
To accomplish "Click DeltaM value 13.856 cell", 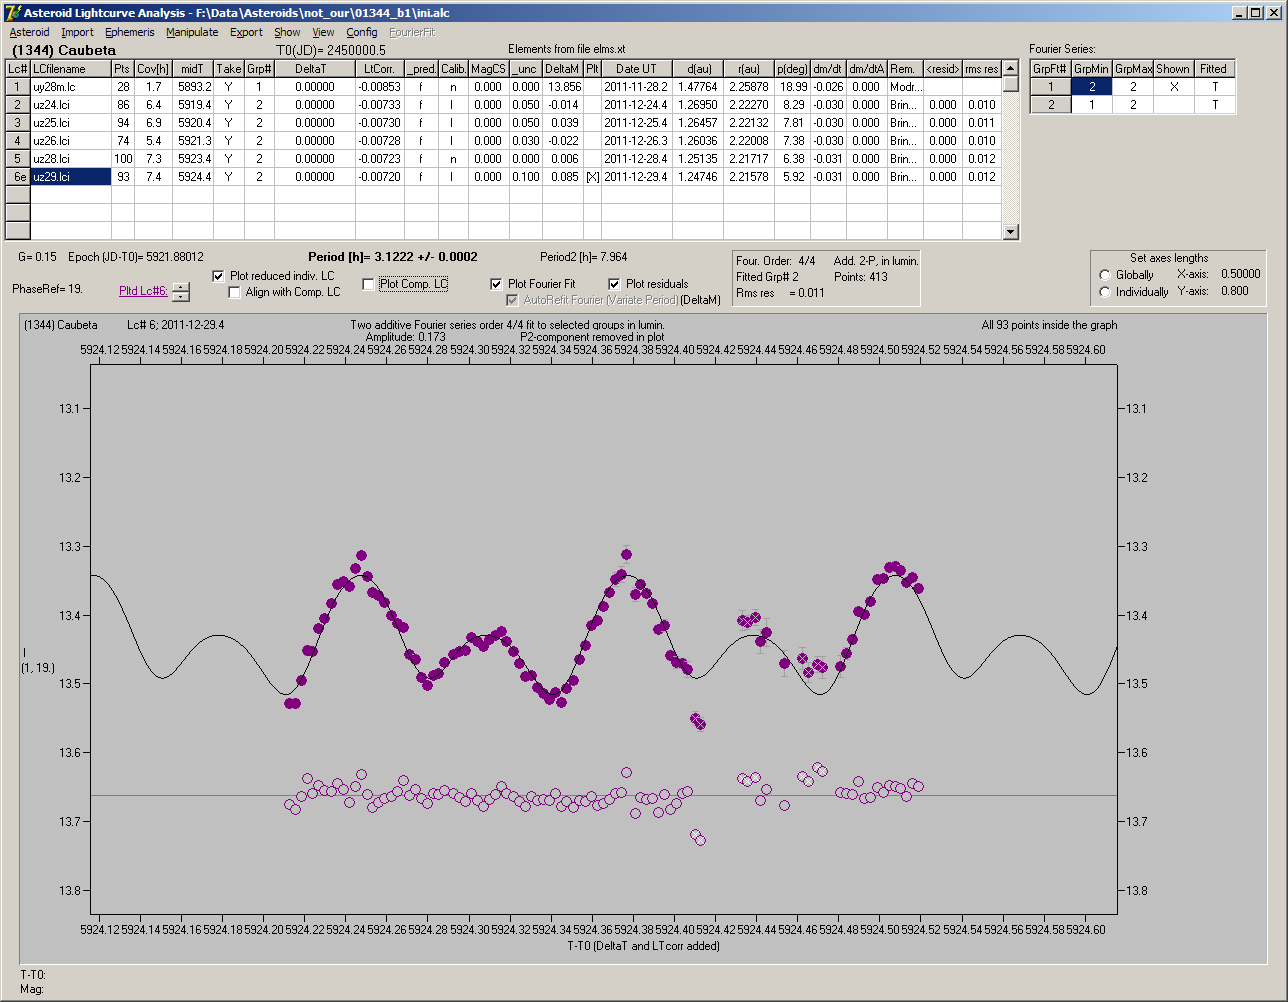I will [562, 87].
